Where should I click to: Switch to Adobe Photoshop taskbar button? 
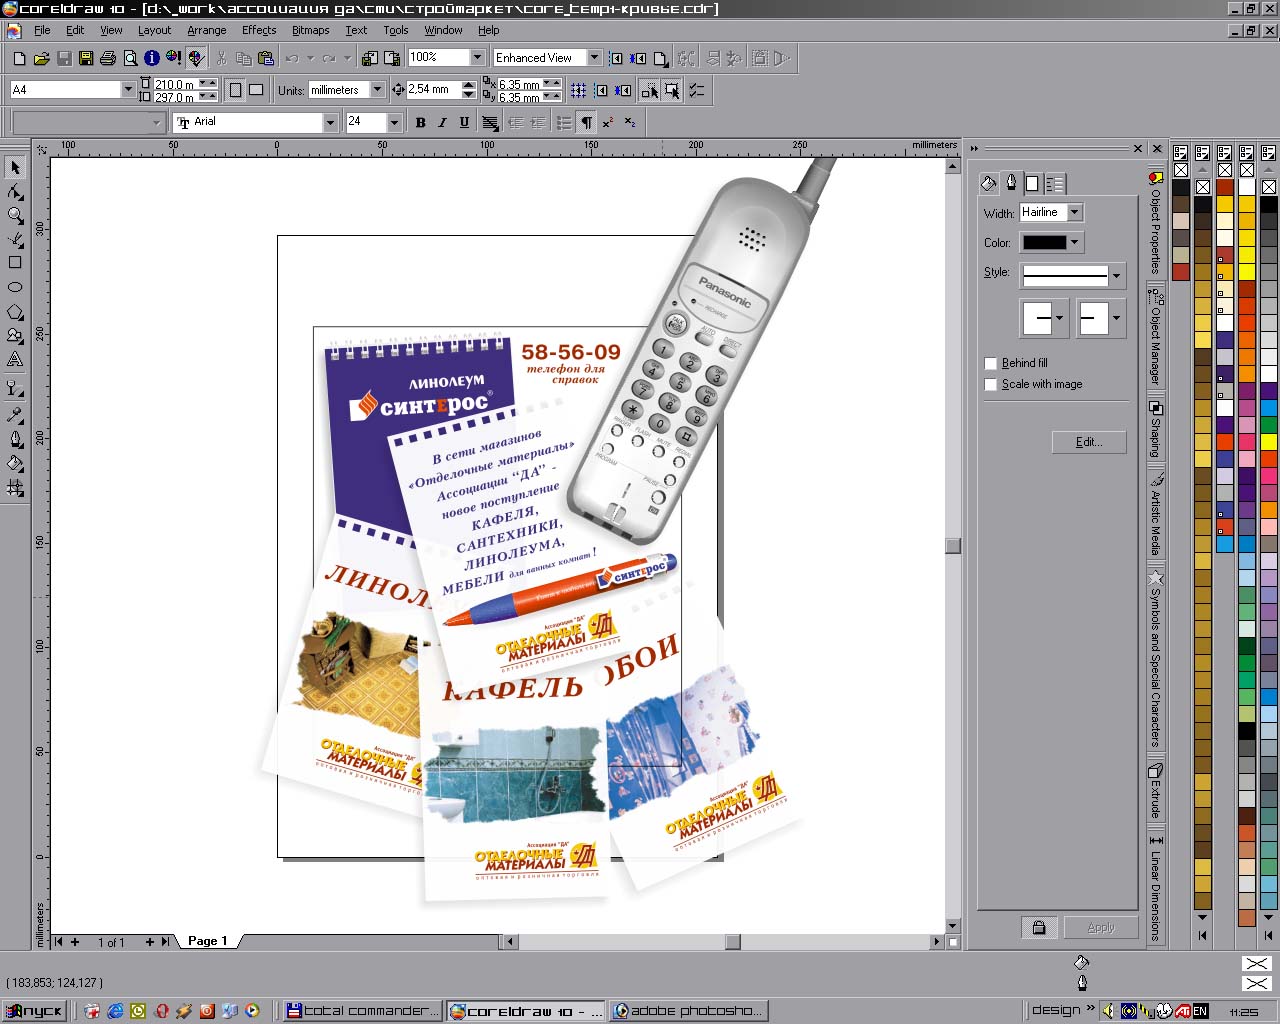[x=688, y=1011]
